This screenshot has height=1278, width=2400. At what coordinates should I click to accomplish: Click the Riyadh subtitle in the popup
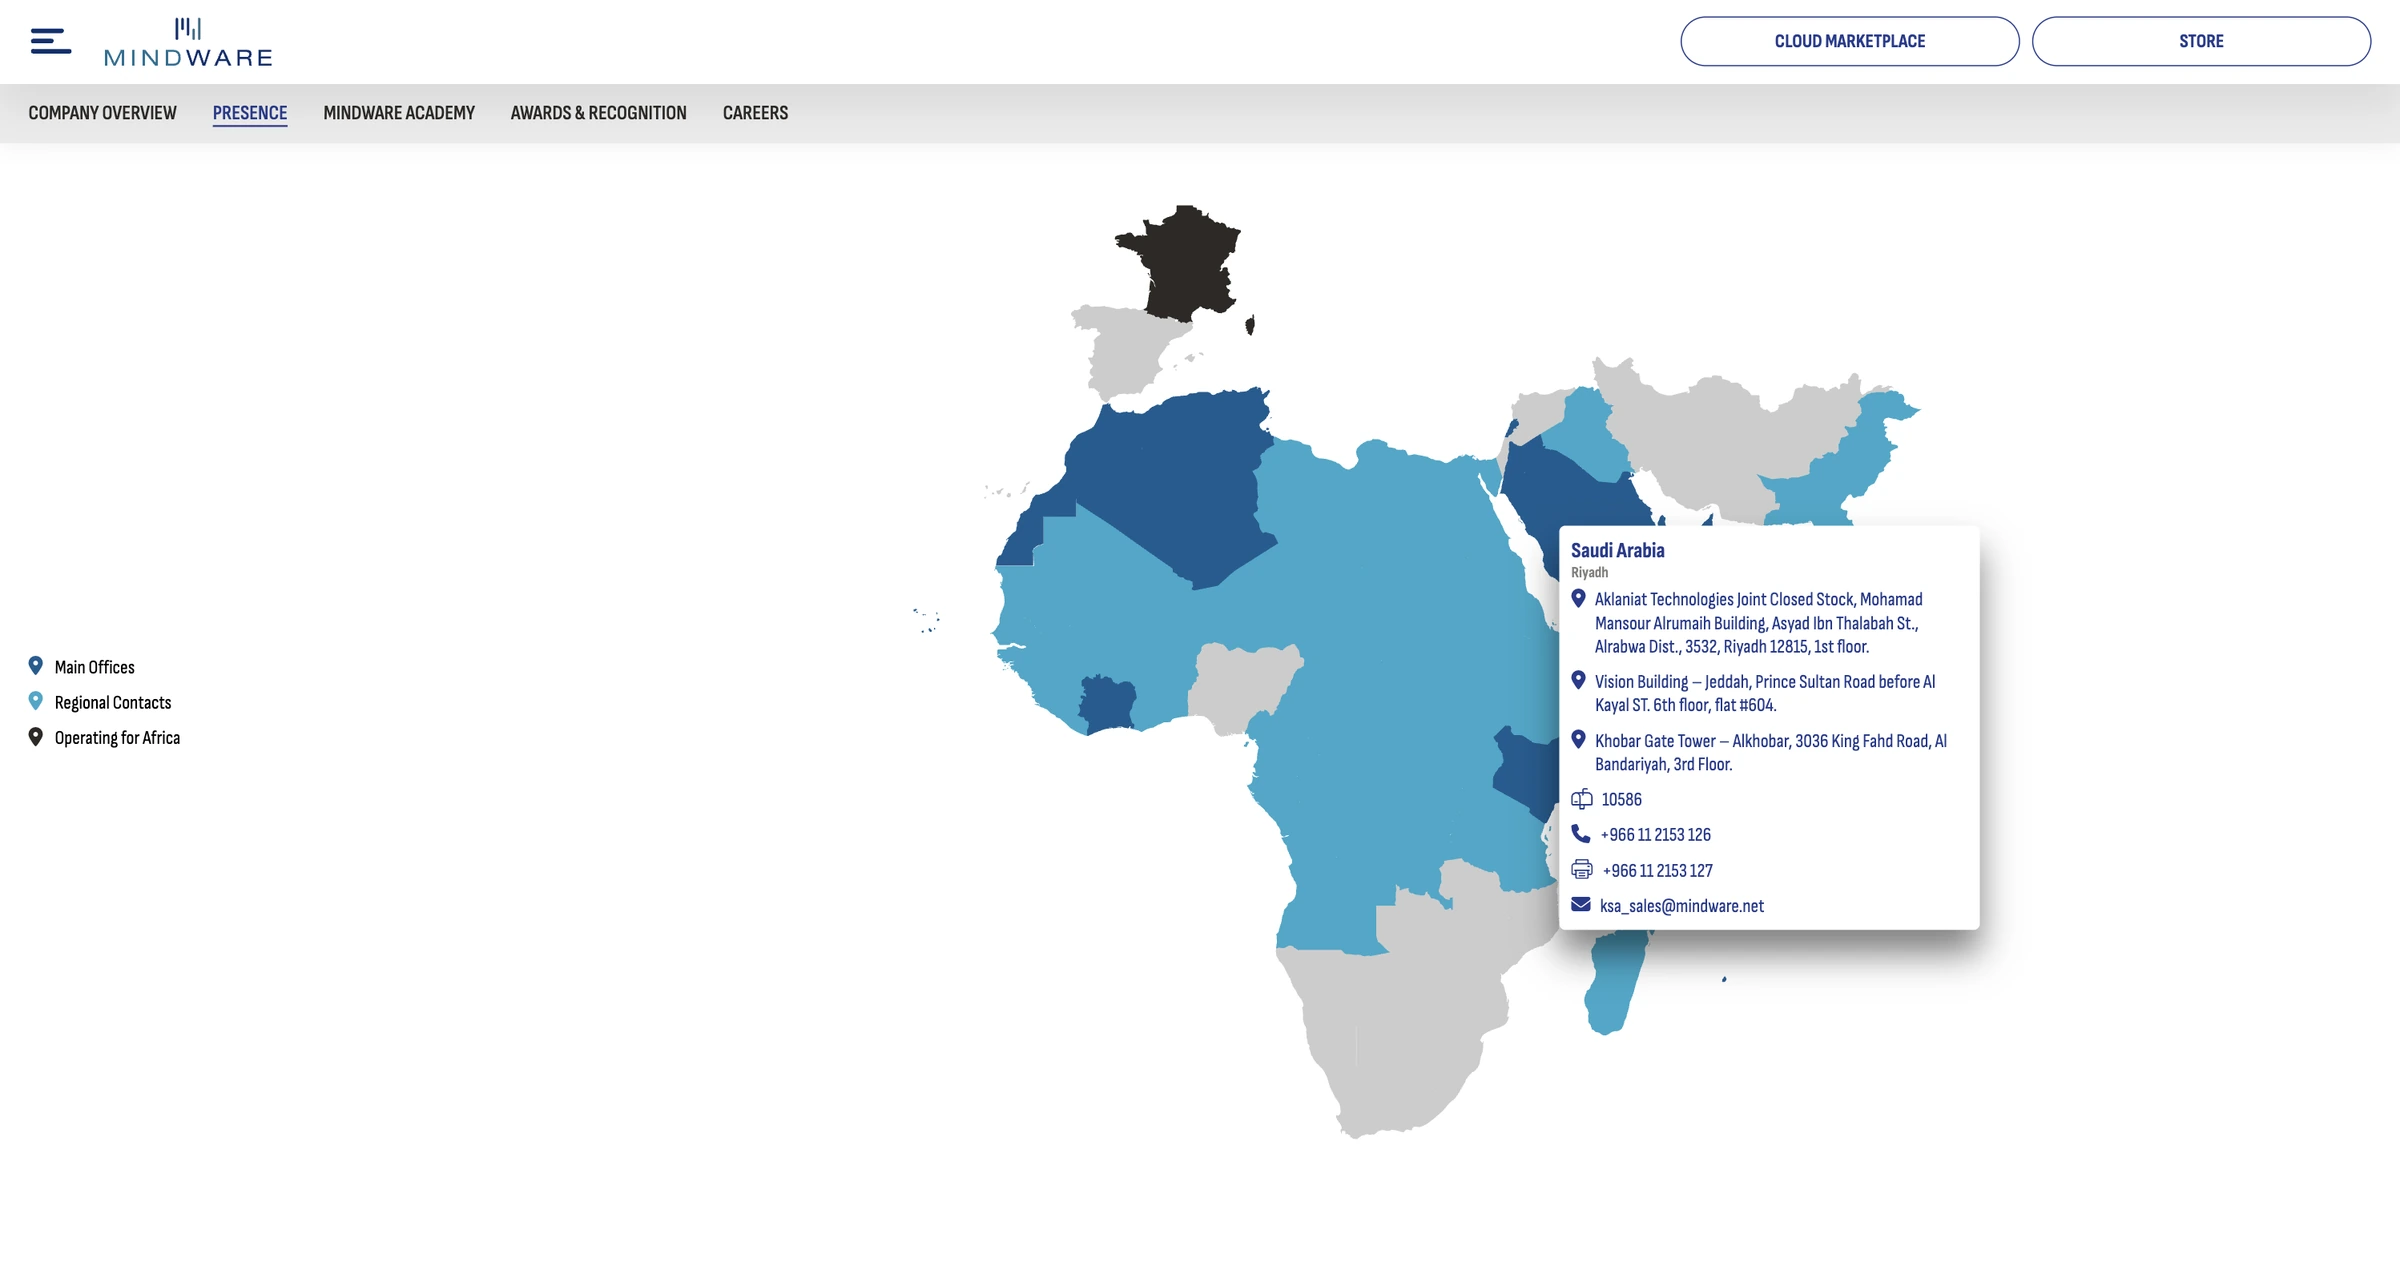(1590, 573)
